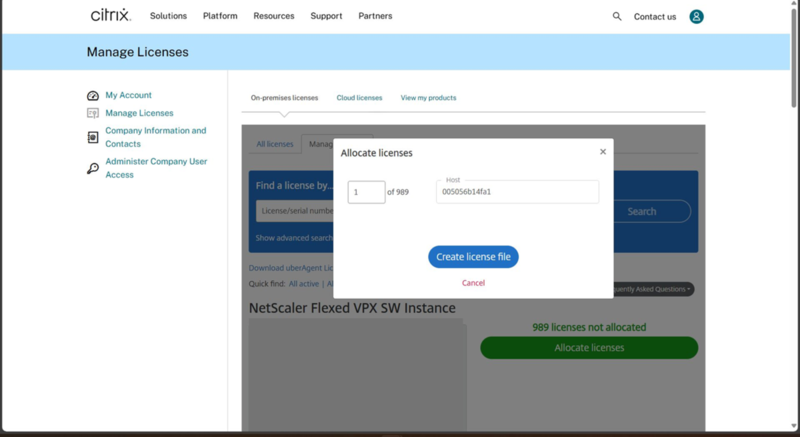Click the green Allocate licenses button
800x437 pixels.
click(589, 348)
